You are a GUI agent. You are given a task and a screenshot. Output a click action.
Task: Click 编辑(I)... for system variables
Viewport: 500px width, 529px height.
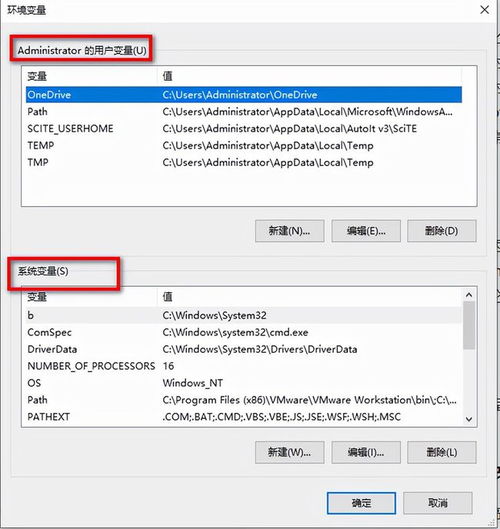[x=366, y=452]
